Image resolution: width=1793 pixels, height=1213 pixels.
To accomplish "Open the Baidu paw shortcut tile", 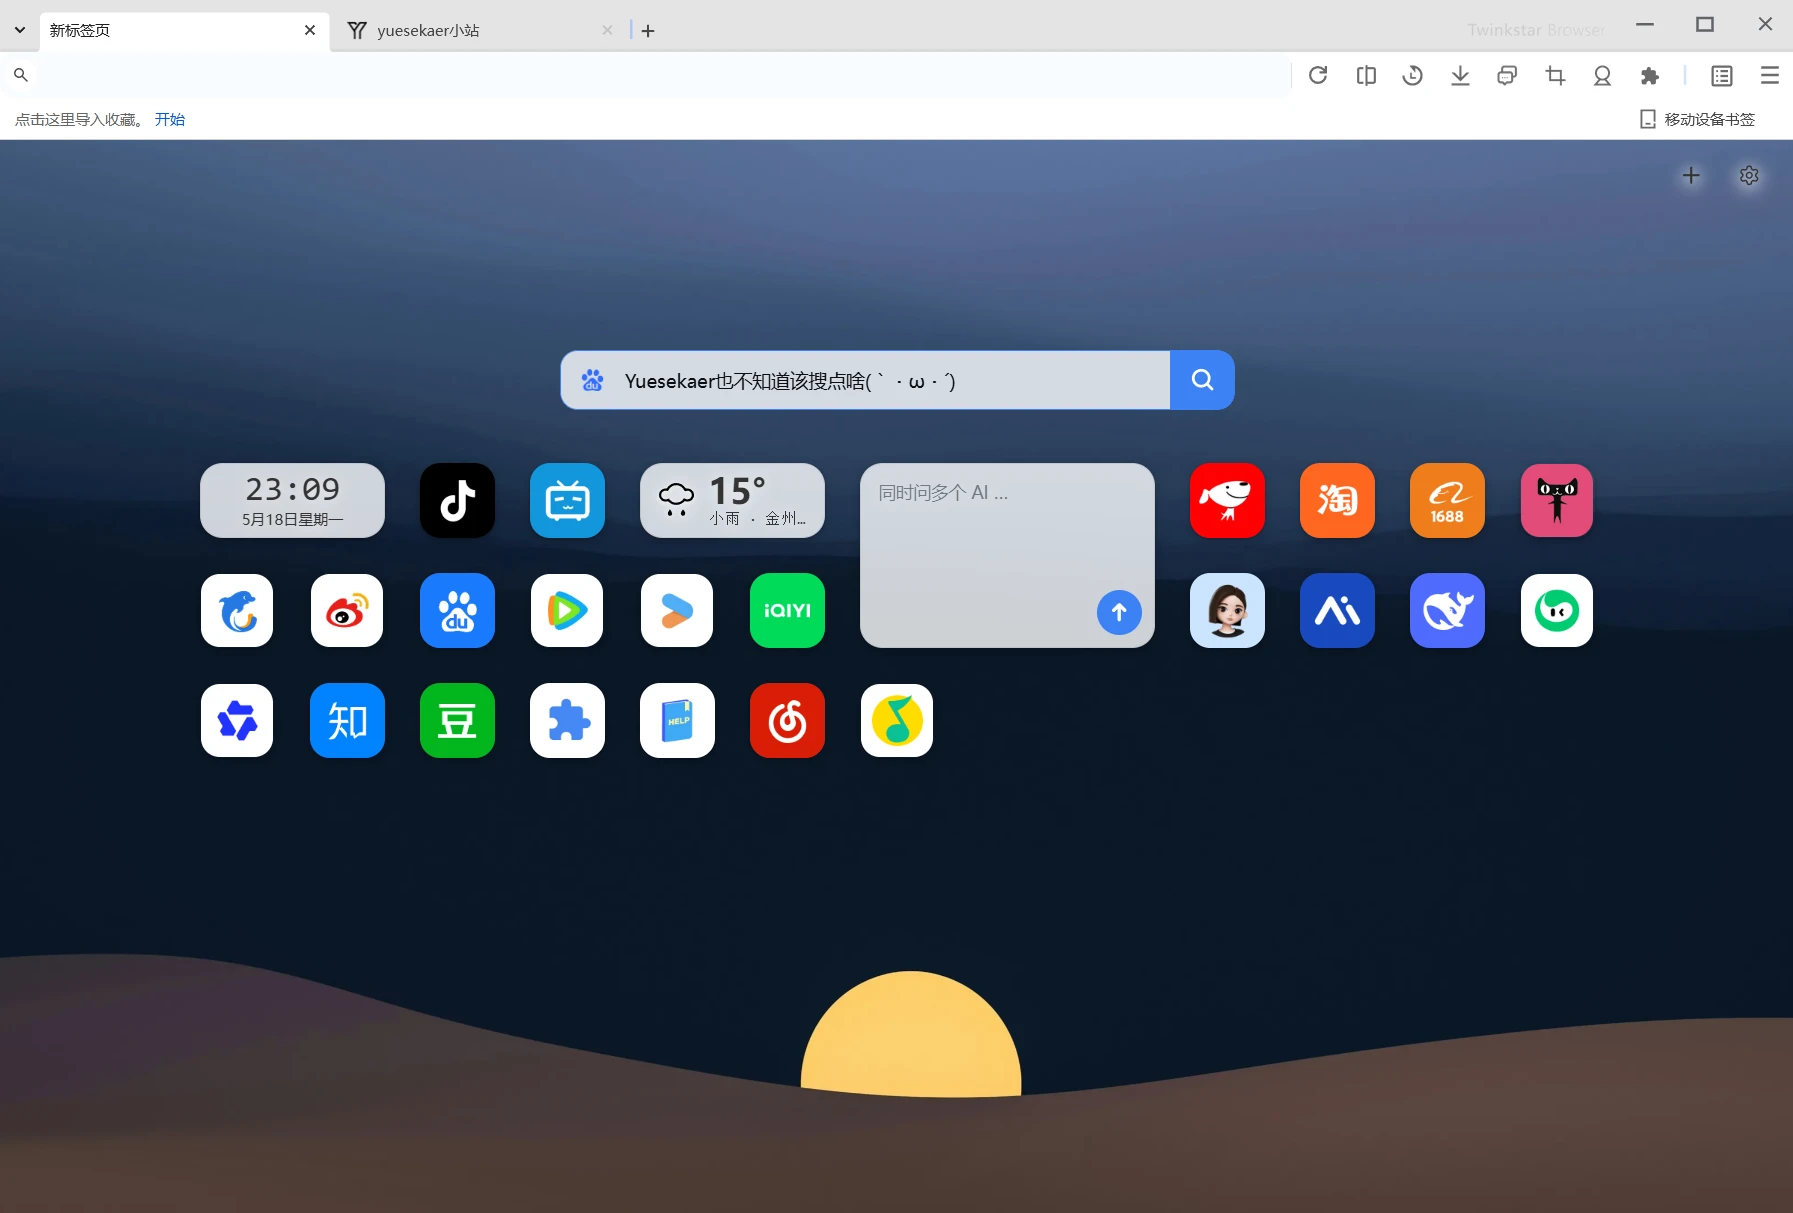I will (x=457, y=610).
